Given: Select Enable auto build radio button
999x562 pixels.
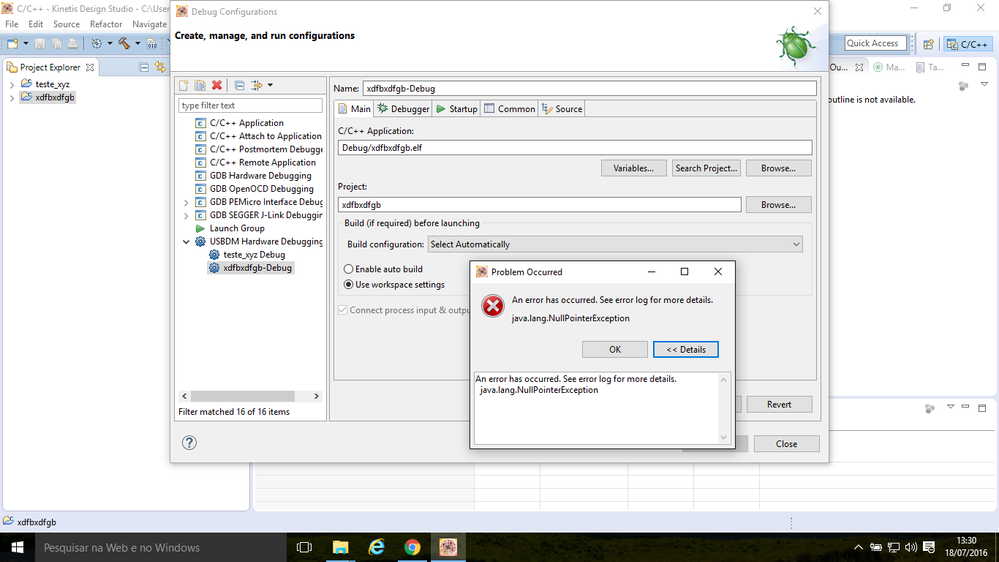Looking at the screenshot, I should 349,270.
